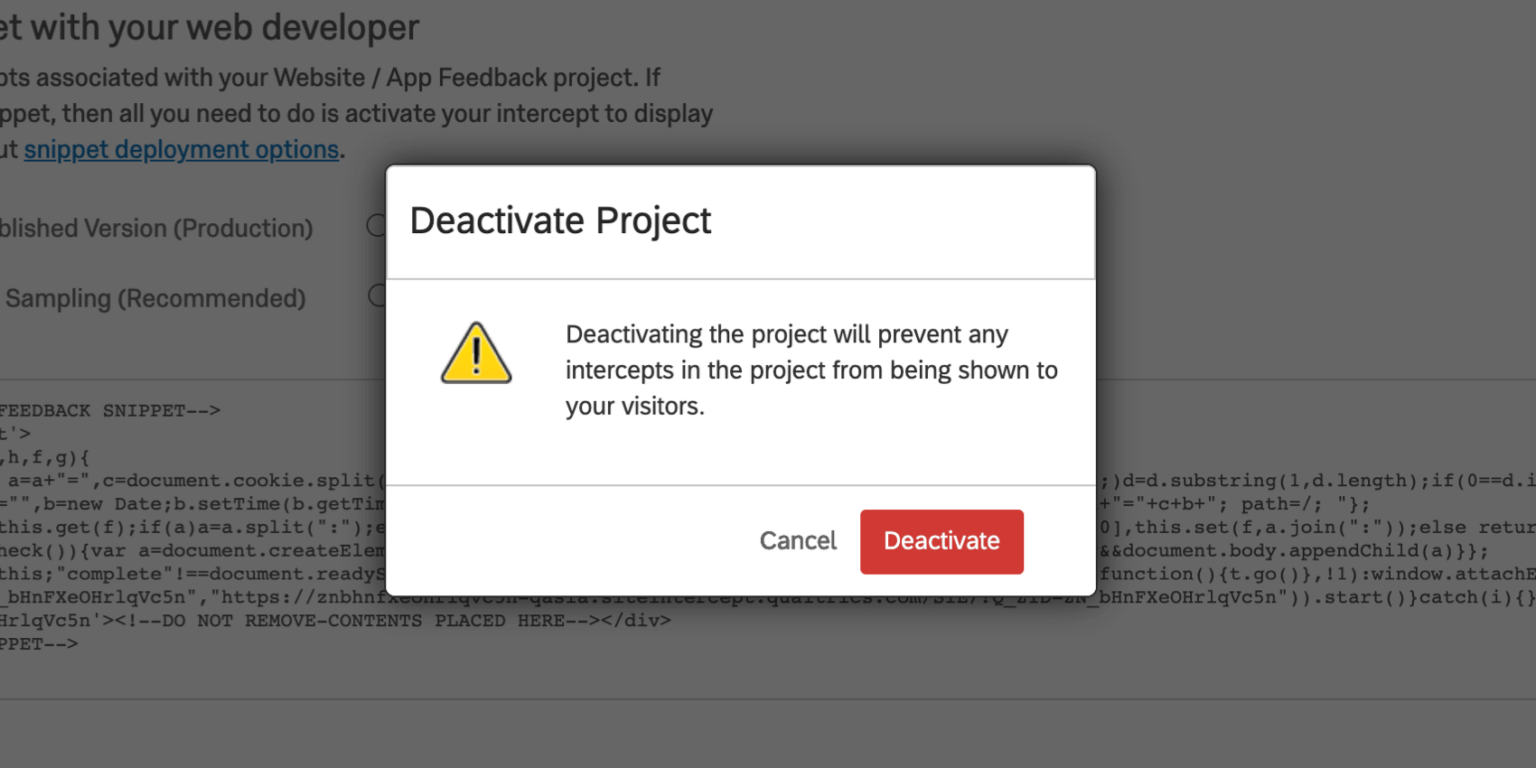The image size is (1536, 768).
Task: Select the Published Version (Production) radio button
Action: click(x=378, y=225)
